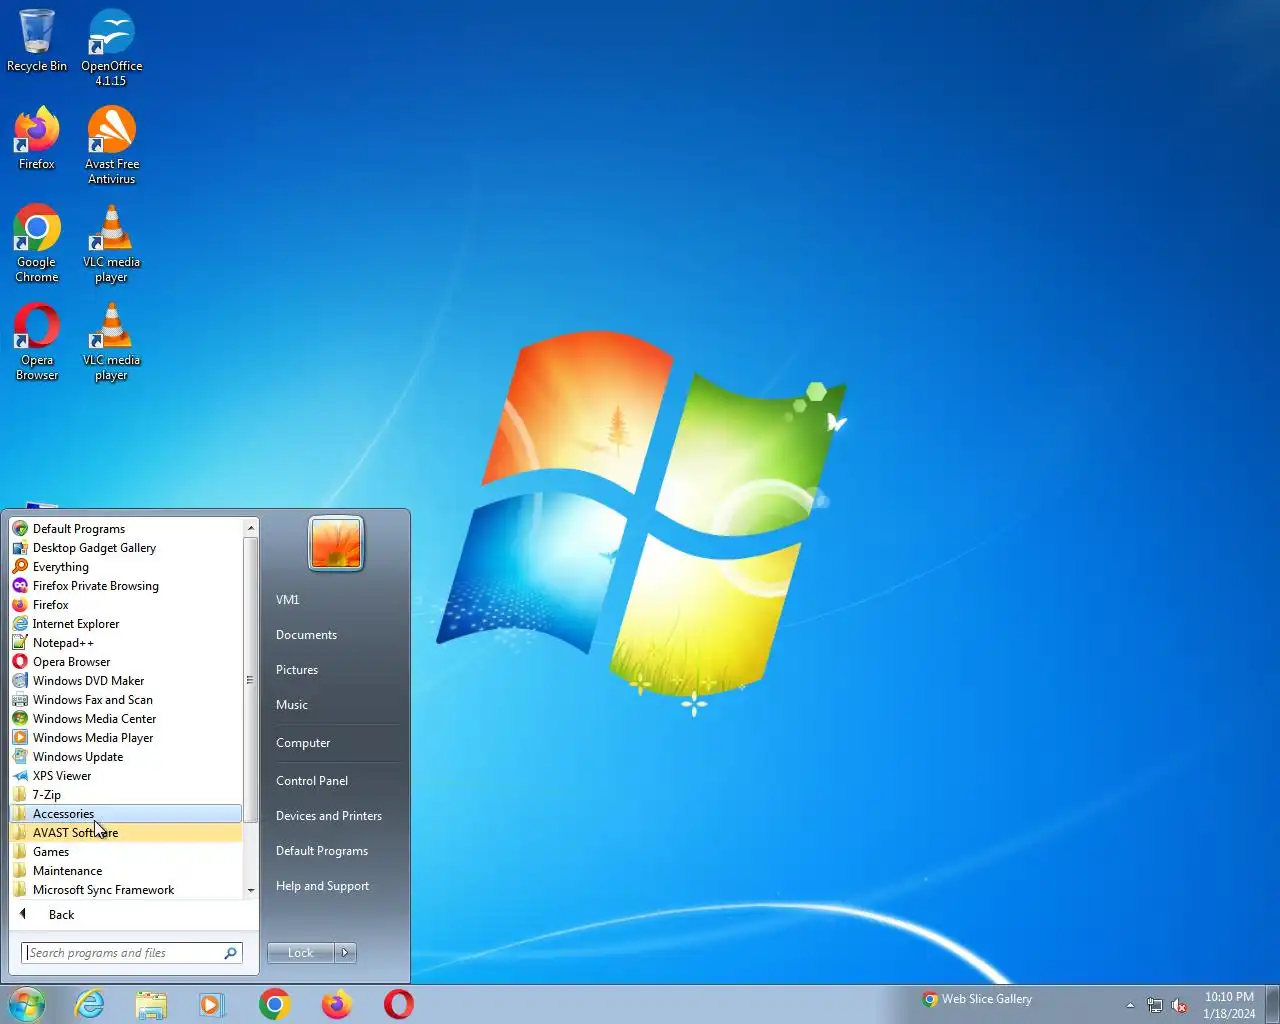This screenshot has height=1024, width=1280.
Task: Expand the AVAST Software folder
Action: pos(126,832)
